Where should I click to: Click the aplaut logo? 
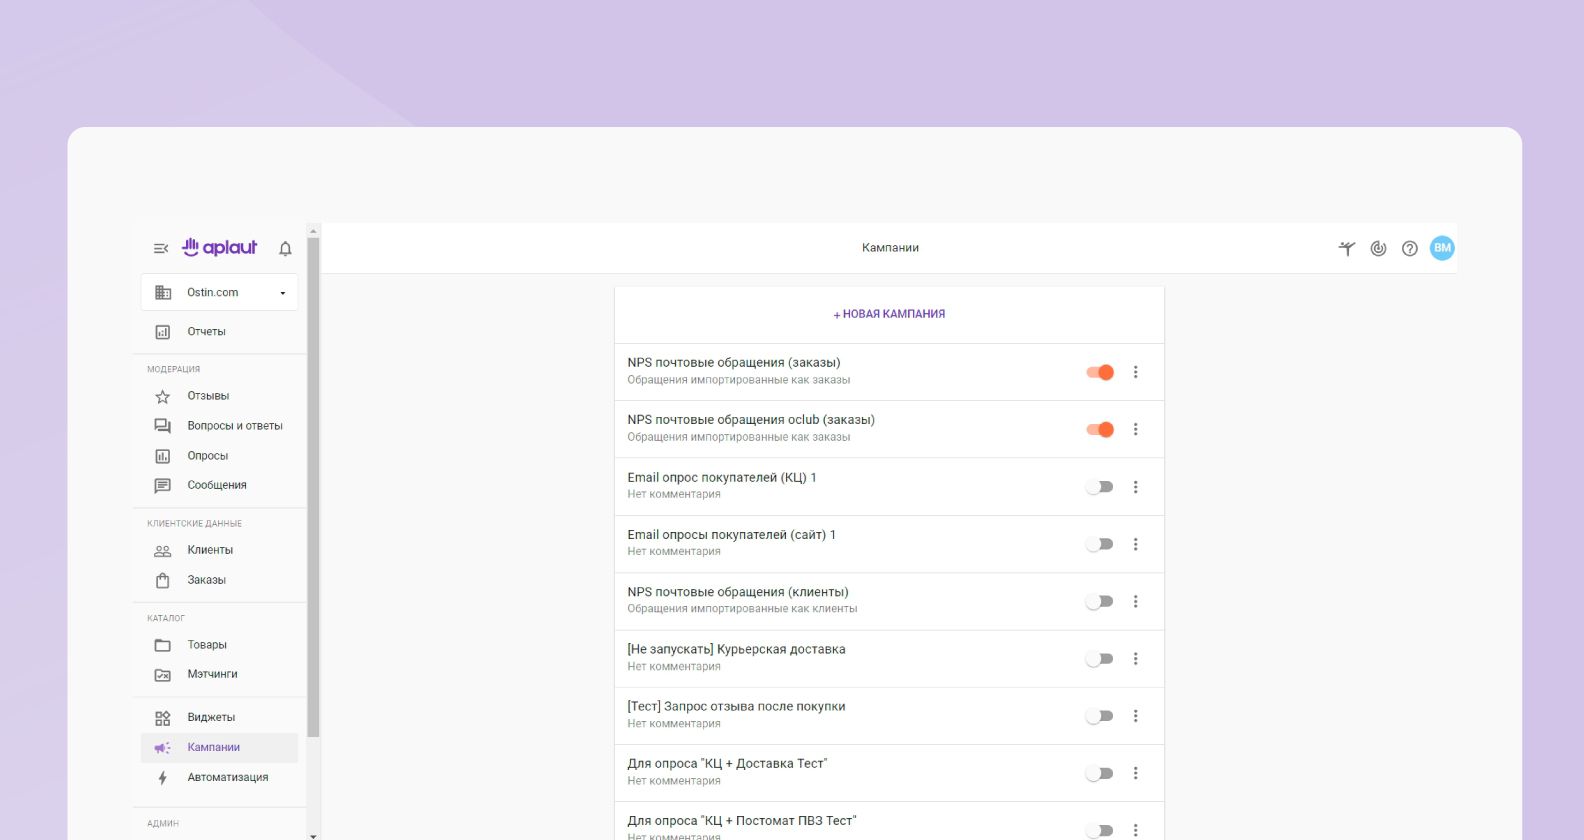220,248
